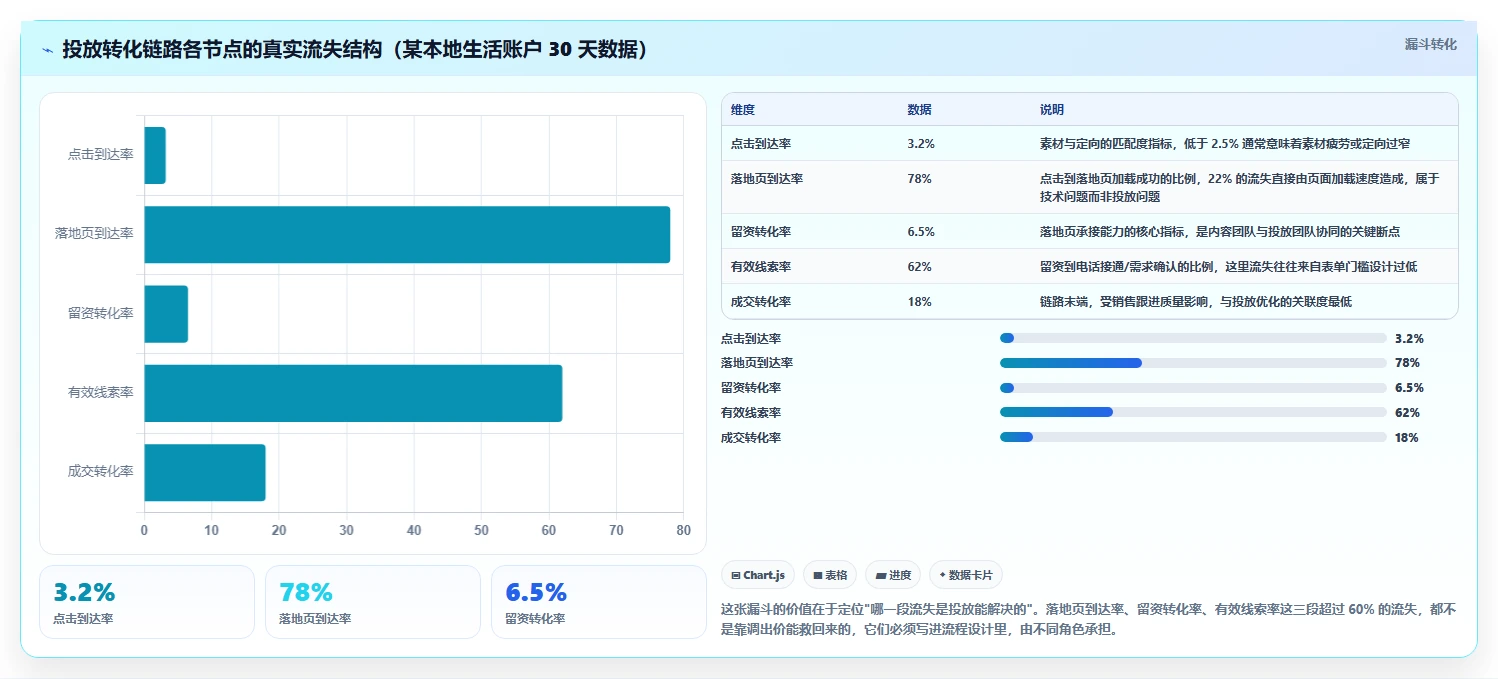1498x679 pixels.
Task: Click the description starting 点击到落地页加载成功的比例
Action: pos(1239,188)
